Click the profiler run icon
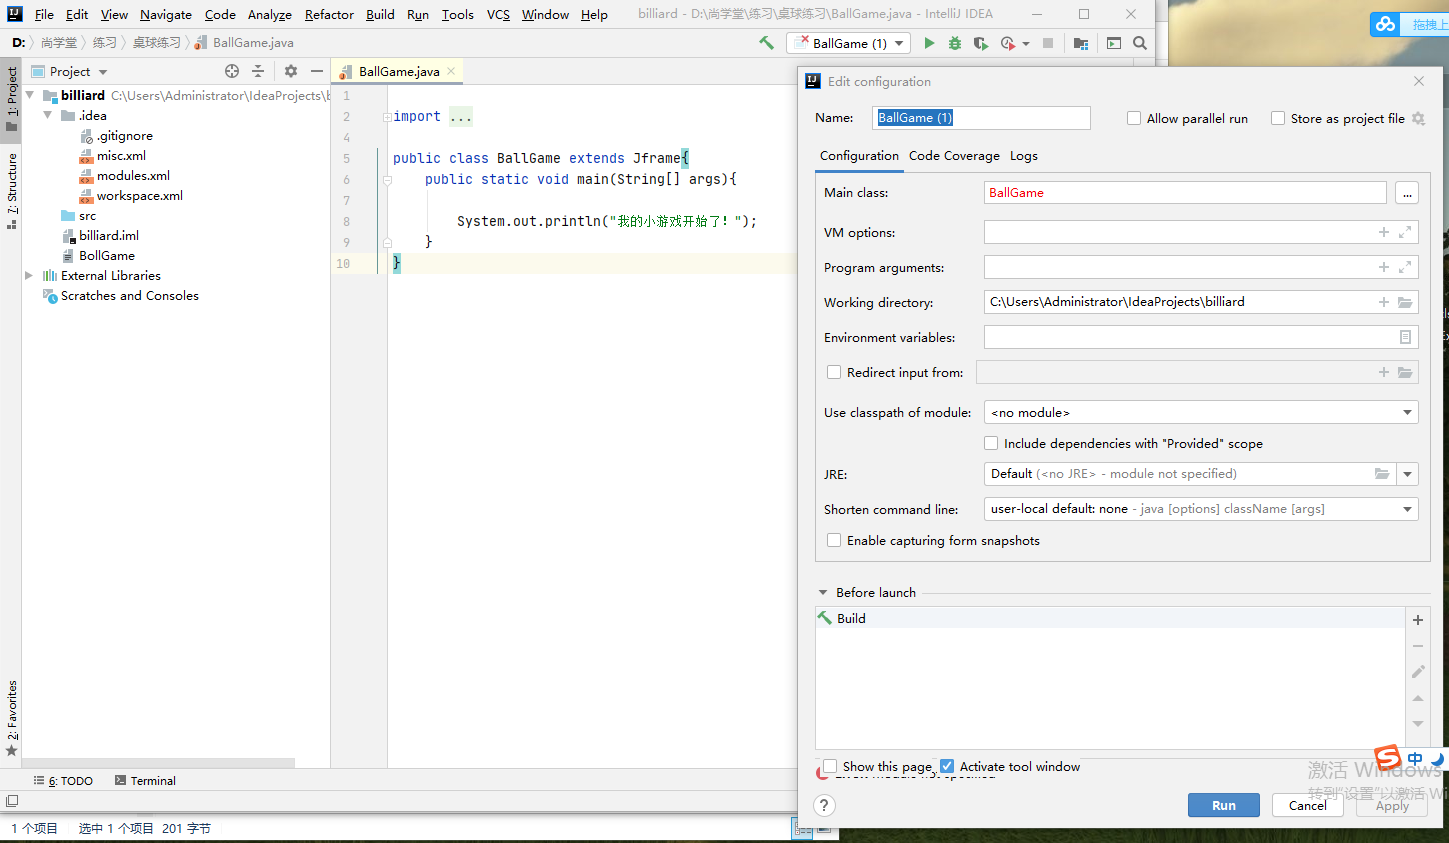Viewport: 1449px width, 843px height. 1007,43
